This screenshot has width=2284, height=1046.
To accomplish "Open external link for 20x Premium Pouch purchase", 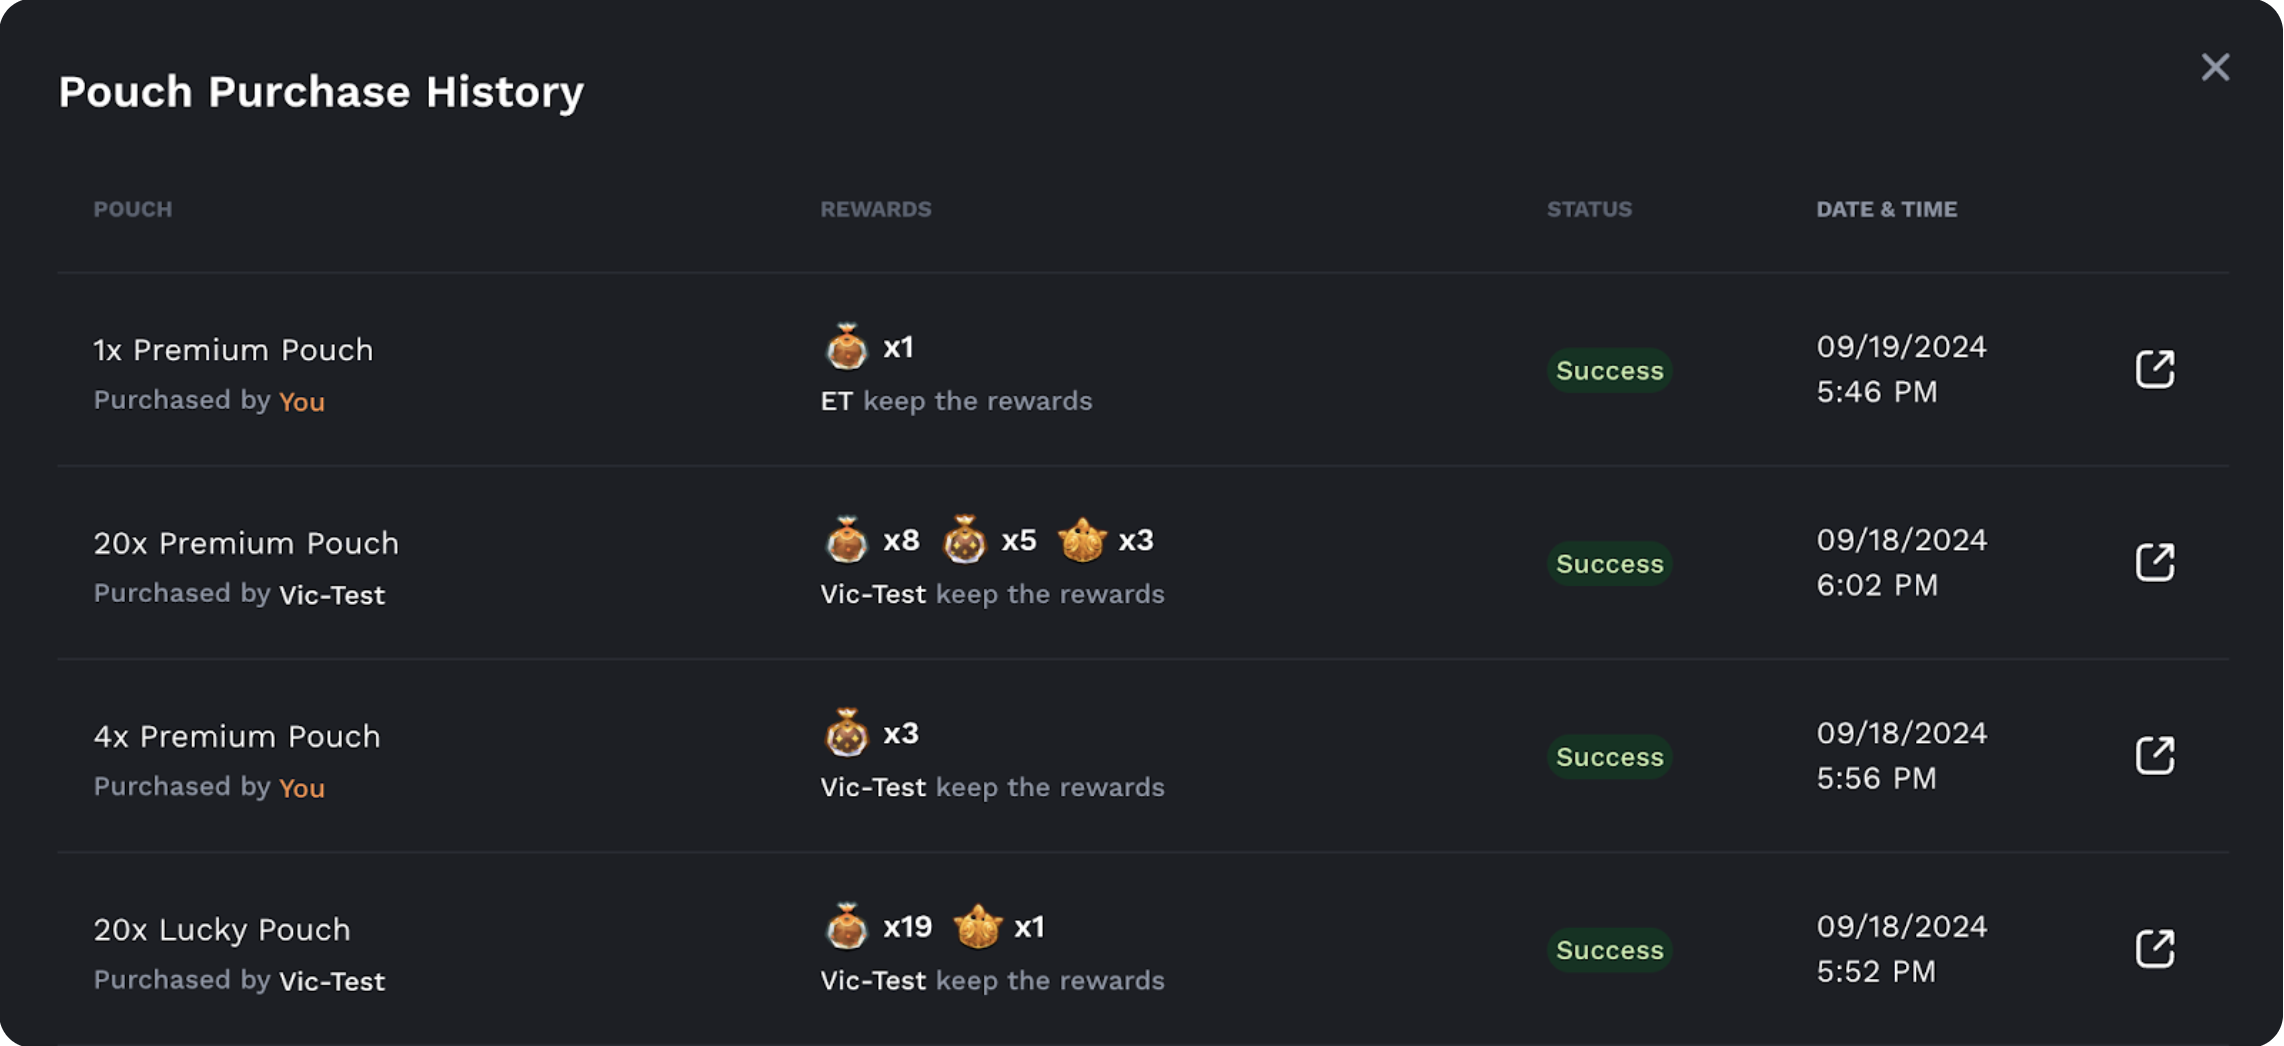I will [2155, 562].
